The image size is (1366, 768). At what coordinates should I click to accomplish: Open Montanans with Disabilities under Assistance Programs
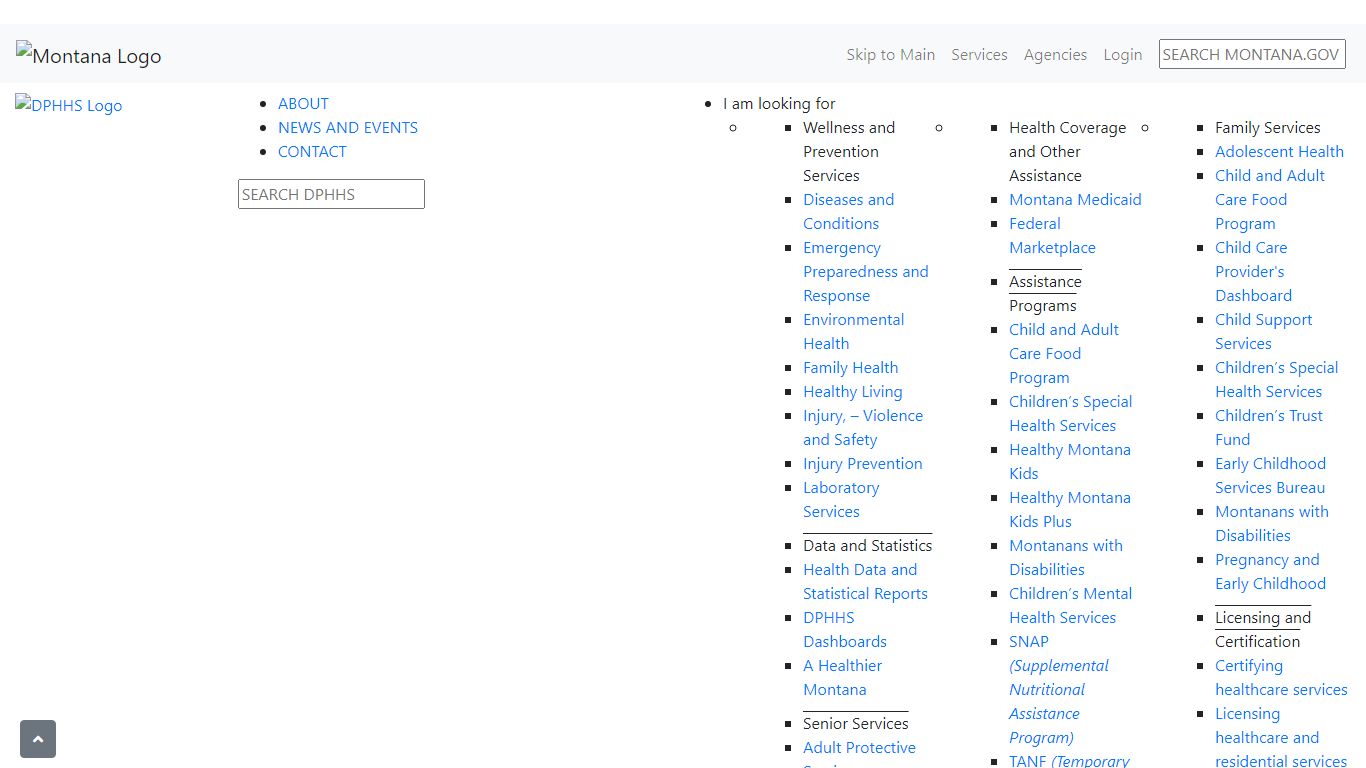point(1065,557)
